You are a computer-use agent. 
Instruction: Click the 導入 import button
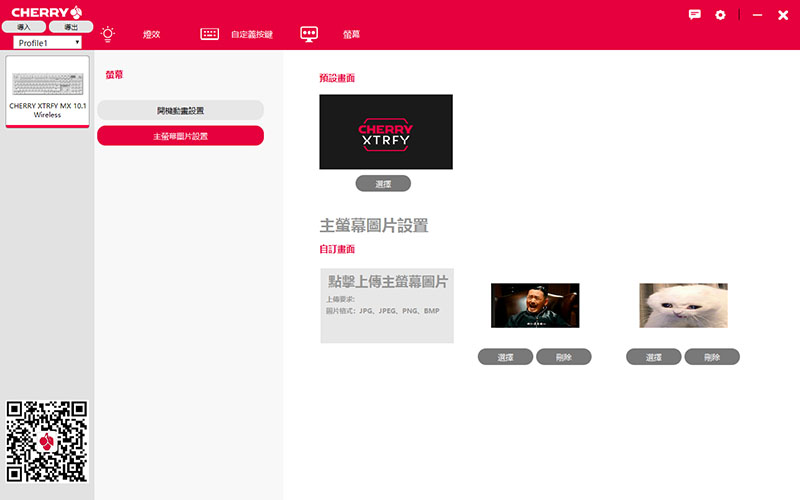tap(24, 27)
